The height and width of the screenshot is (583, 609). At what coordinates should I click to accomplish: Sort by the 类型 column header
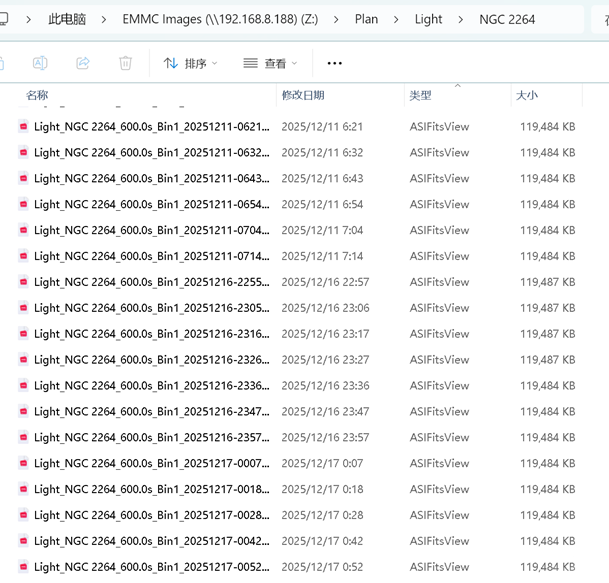420,95
